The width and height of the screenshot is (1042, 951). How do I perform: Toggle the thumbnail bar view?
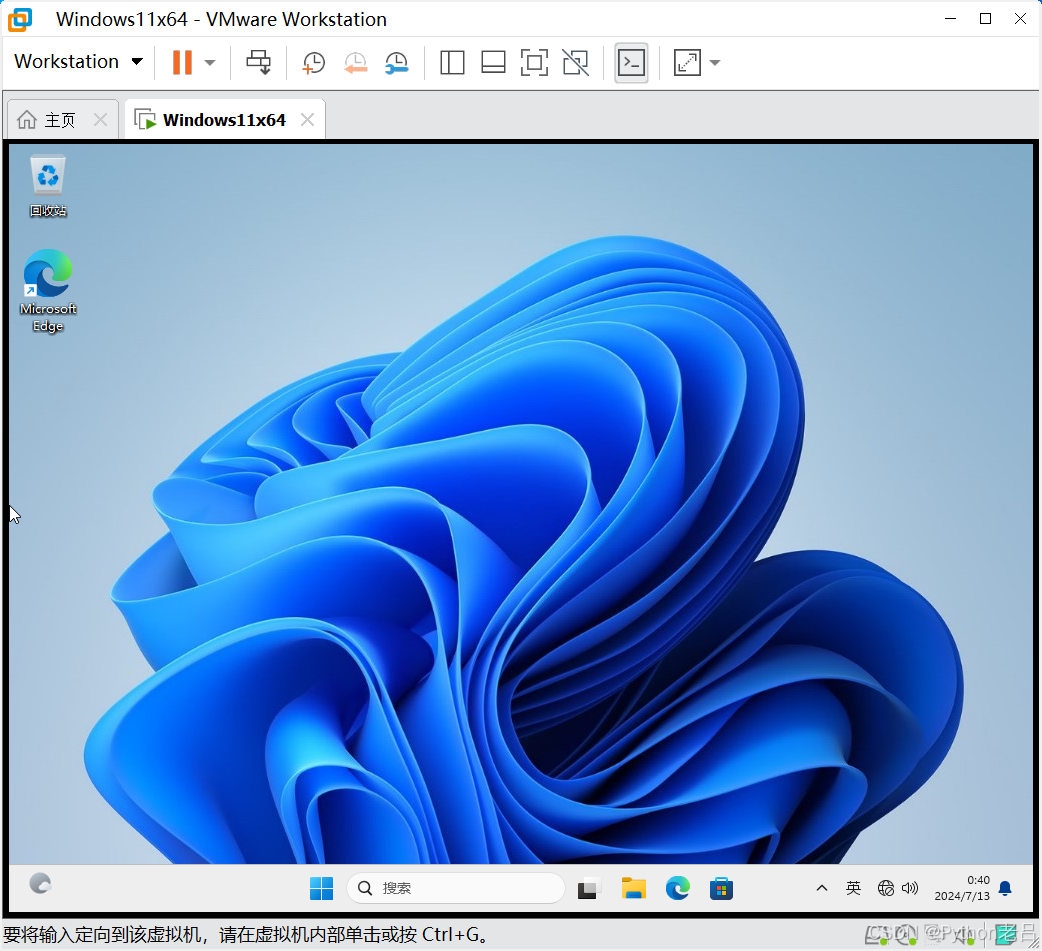[x=493, y=62]
